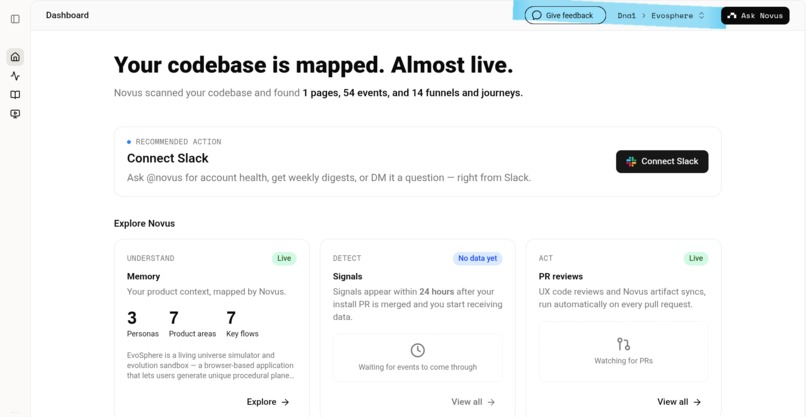Viewport: 806px width, 417px height.
Task: Click the Connect Slack heading text
Action: click(168, 158)
